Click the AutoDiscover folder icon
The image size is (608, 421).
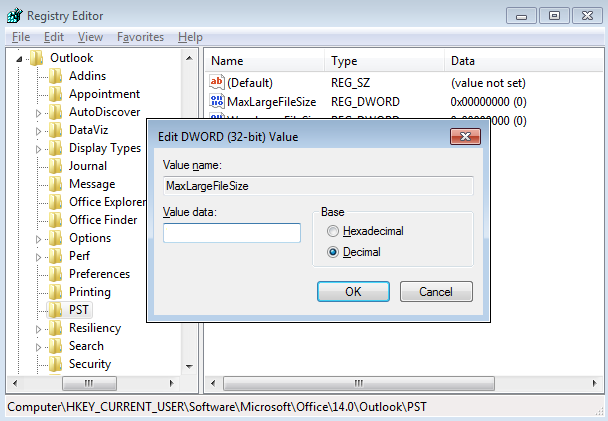(x=56, y=112)
